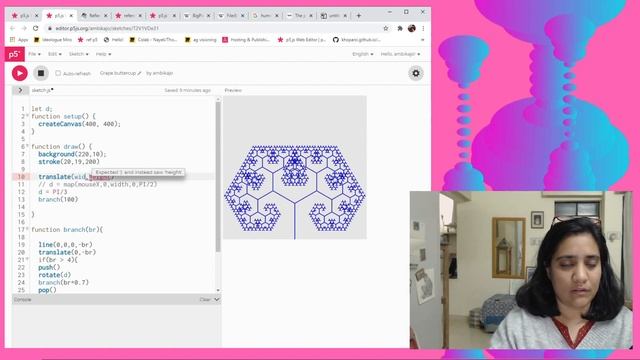Screen dimensions: 640x360
Task: Open the Ideologue Miro bookmark
Action: pyautogui.click(x=53, y=40)
